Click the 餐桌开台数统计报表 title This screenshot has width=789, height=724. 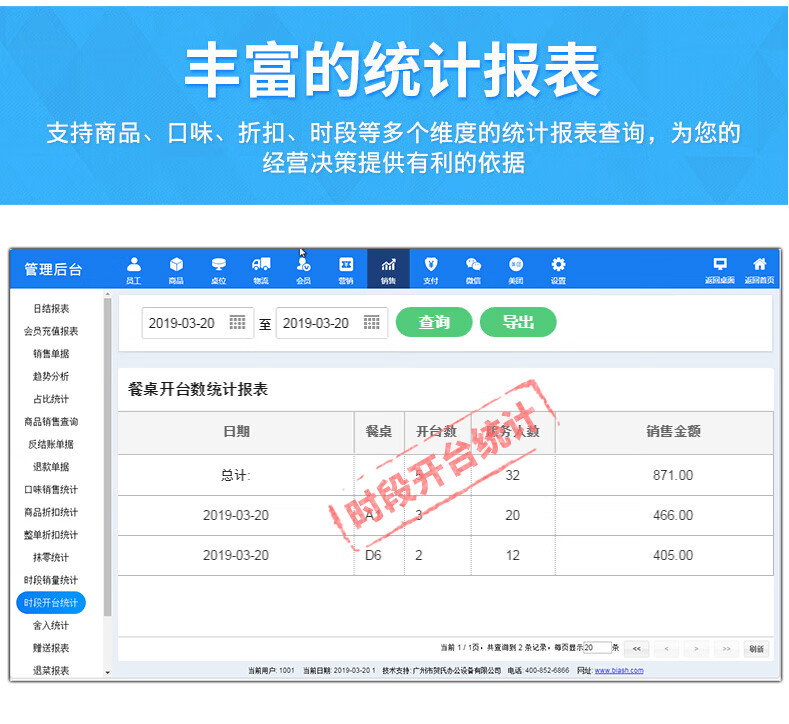198,389
